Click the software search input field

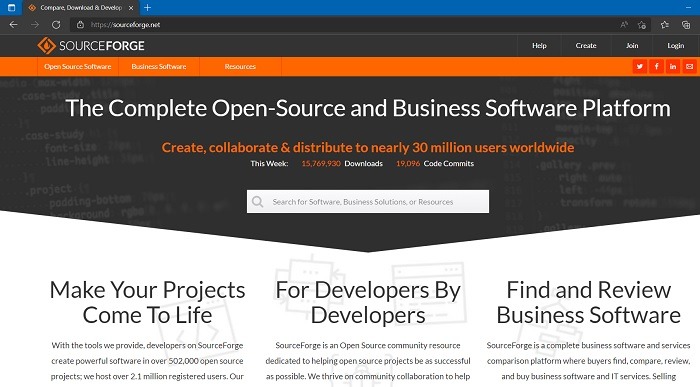pyautogui.click(x=368, y=202)
